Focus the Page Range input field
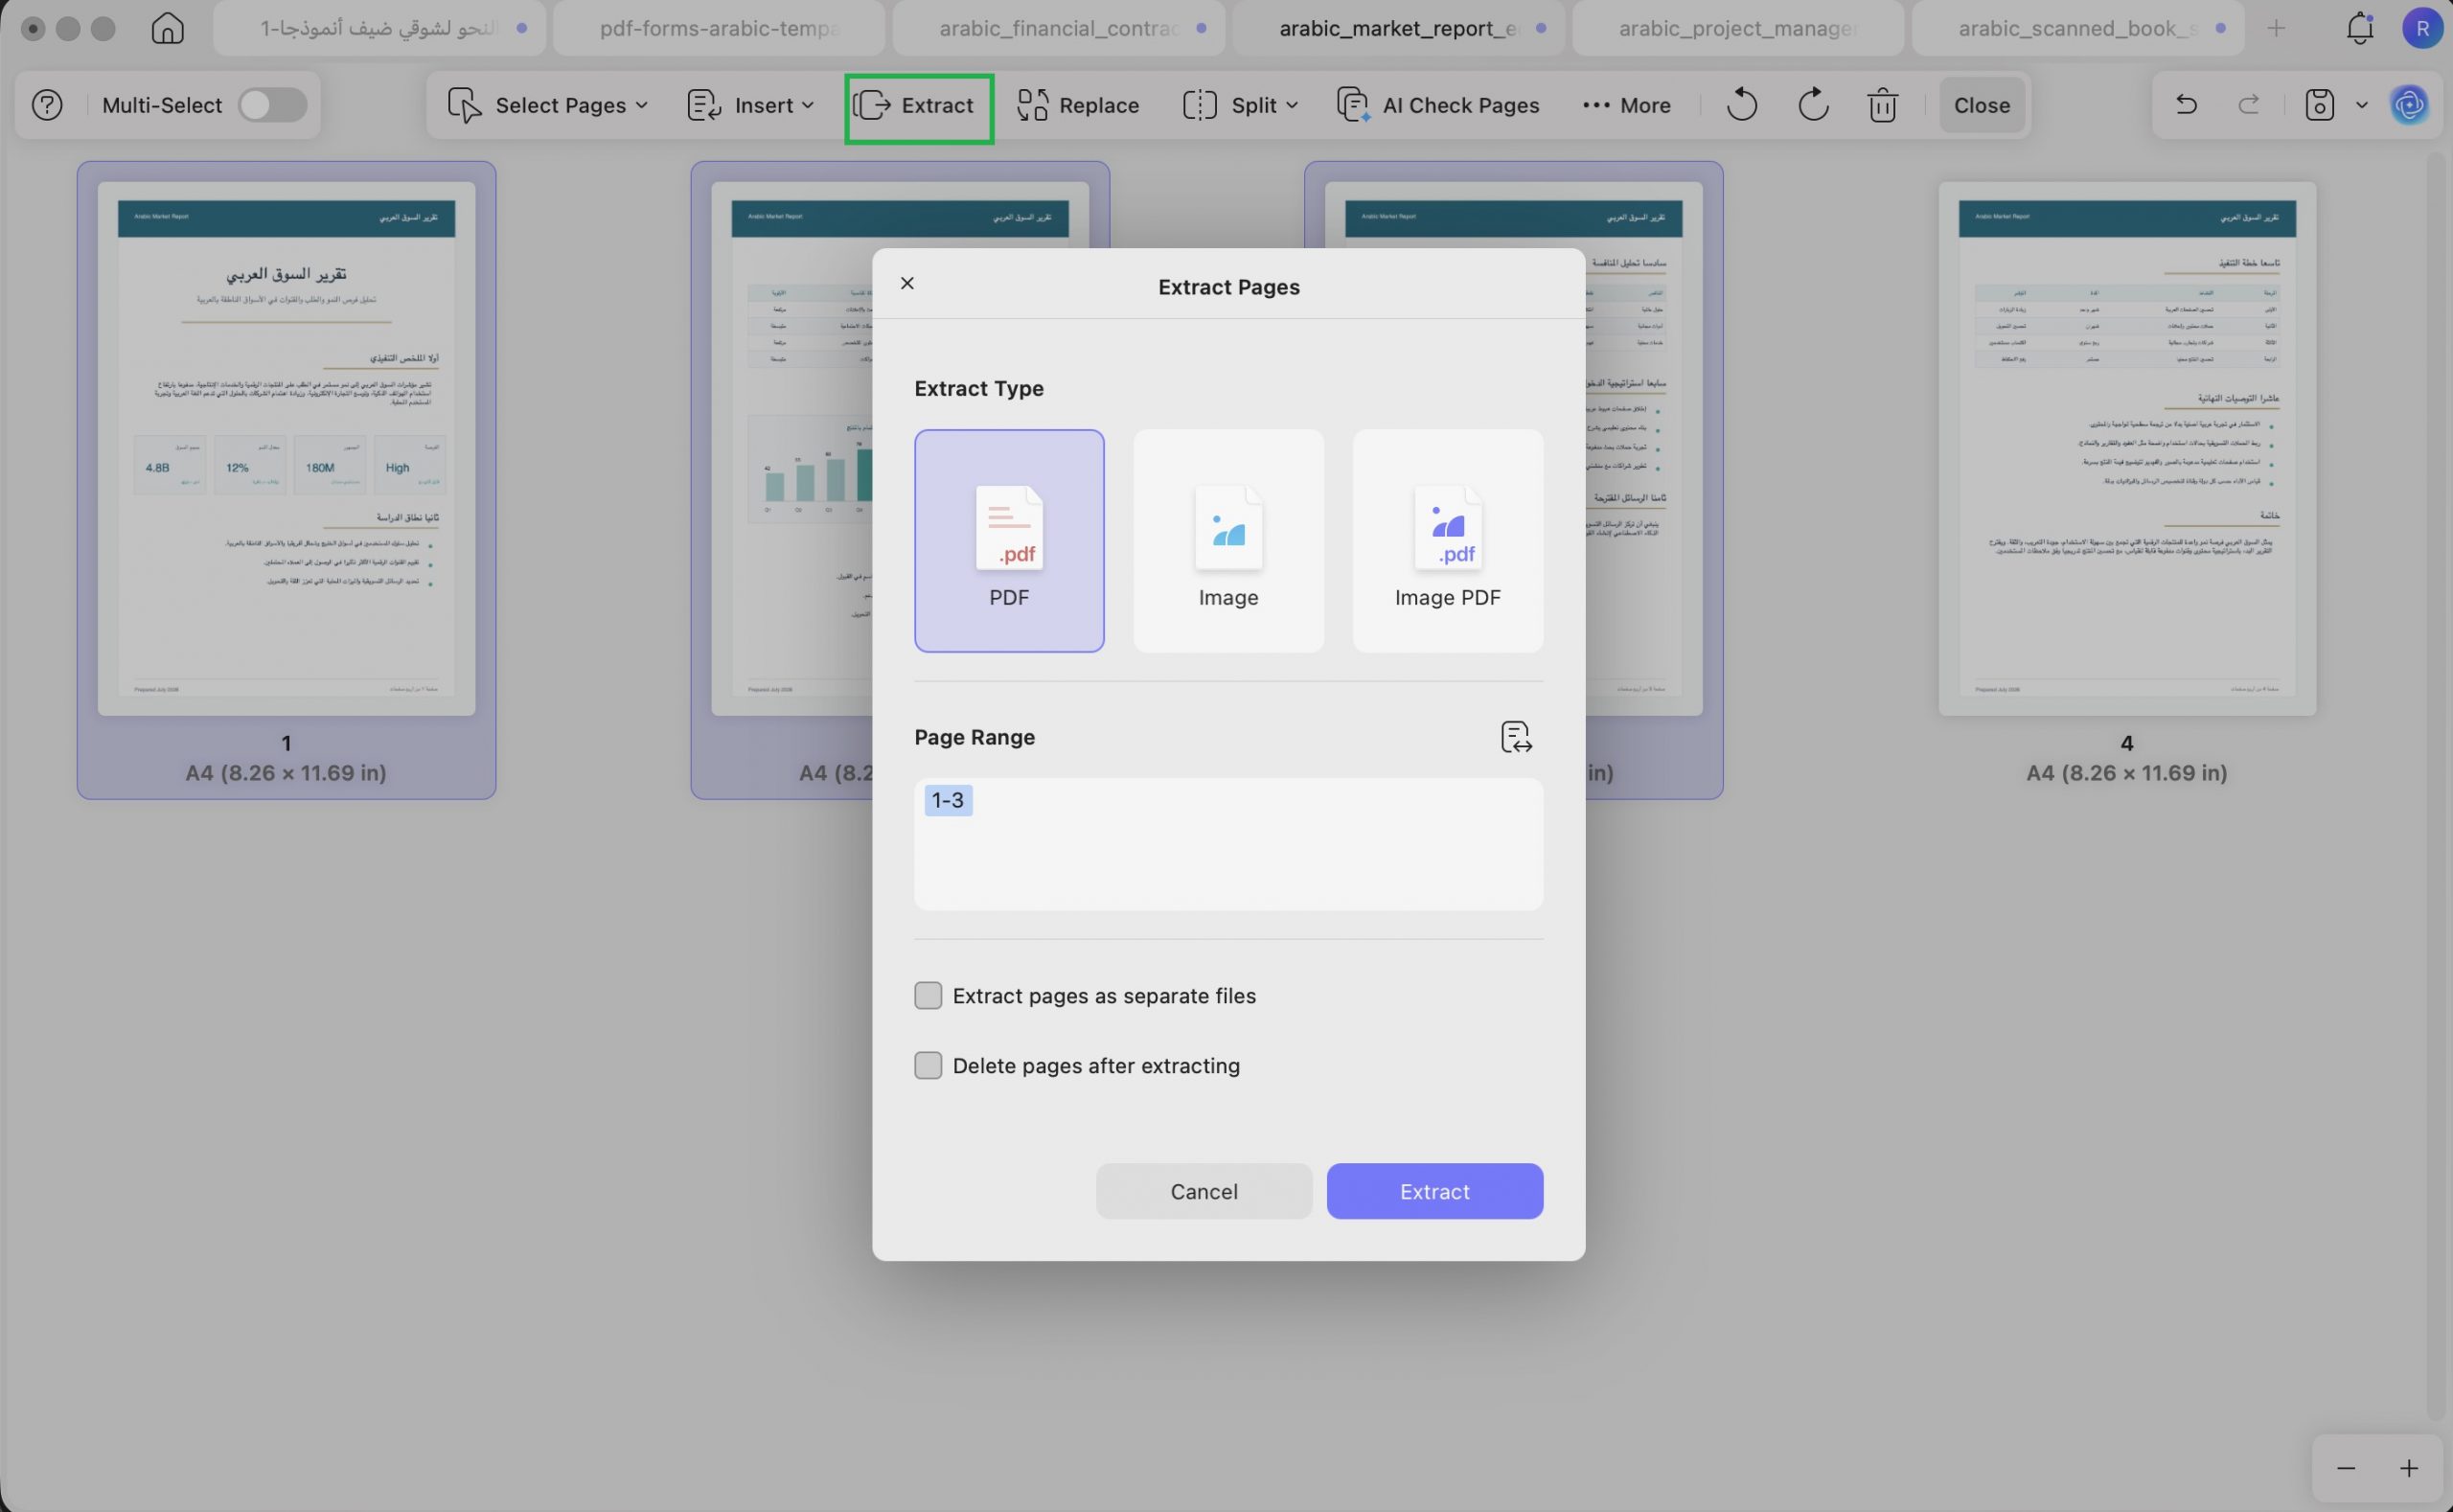This screenshot has width=2453, height=1512. pyautogui.click(x=1228, y=844)
